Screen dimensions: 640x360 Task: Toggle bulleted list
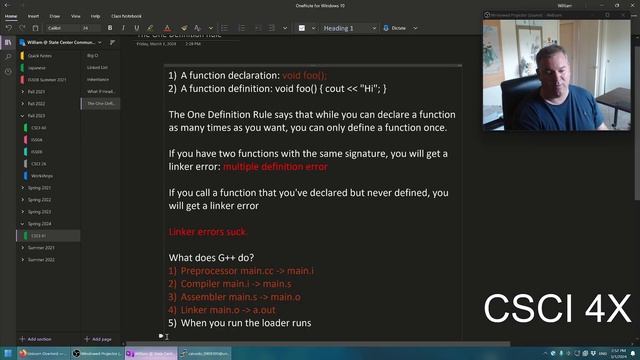click(224, 28)
